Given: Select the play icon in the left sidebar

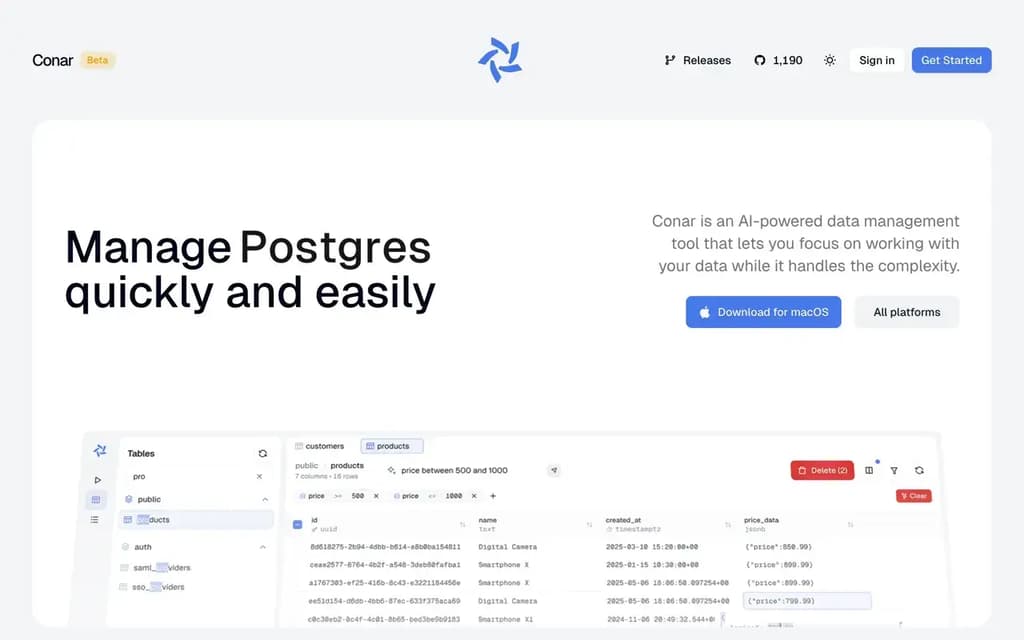Looking at the screenshot, I should coord(97,478).
